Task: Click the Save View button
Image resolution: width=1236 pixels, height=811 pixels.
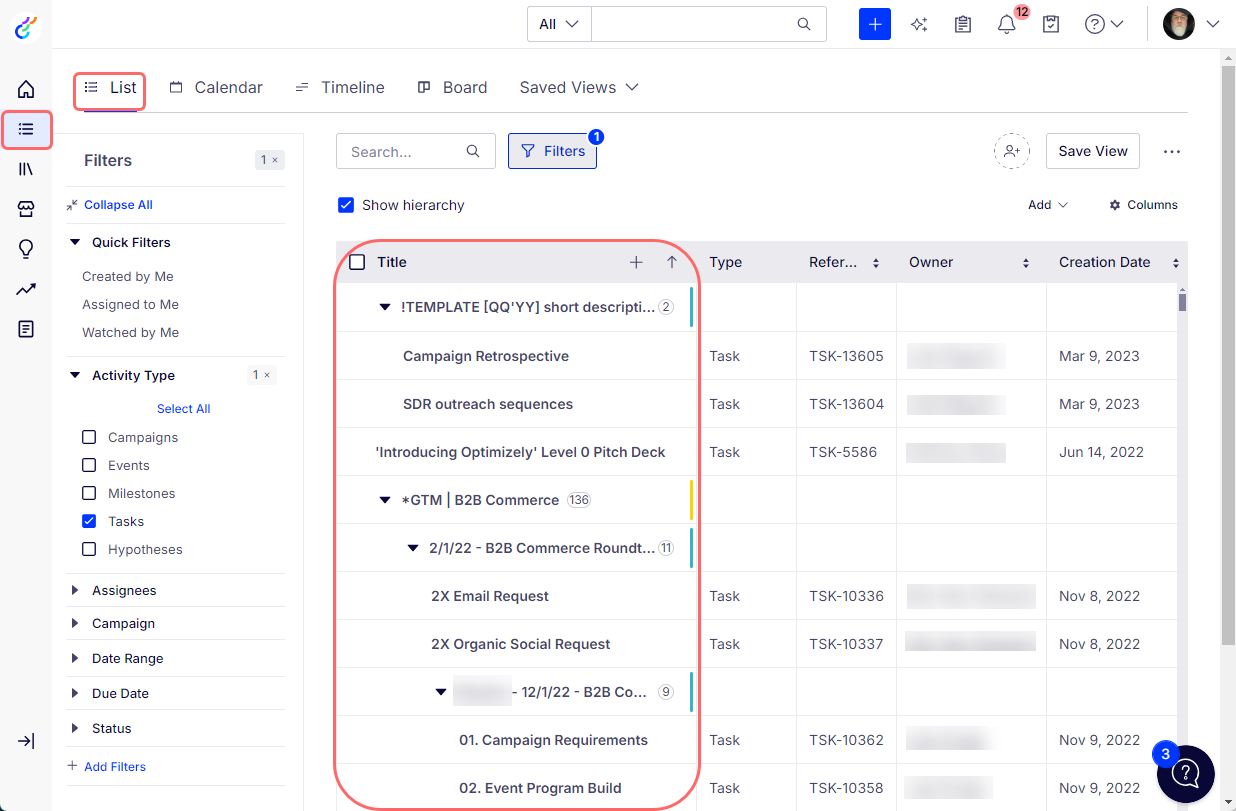Action: point(1093,151)
